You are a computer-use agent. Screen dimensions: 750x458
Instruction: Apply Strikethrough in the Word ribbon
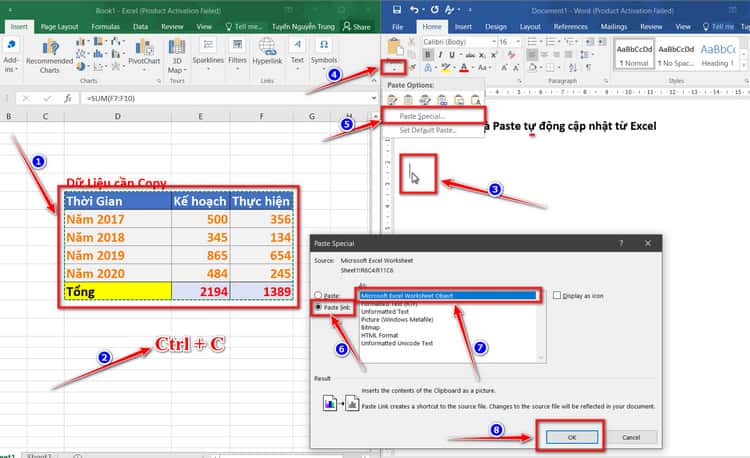[x=471, y=55]
